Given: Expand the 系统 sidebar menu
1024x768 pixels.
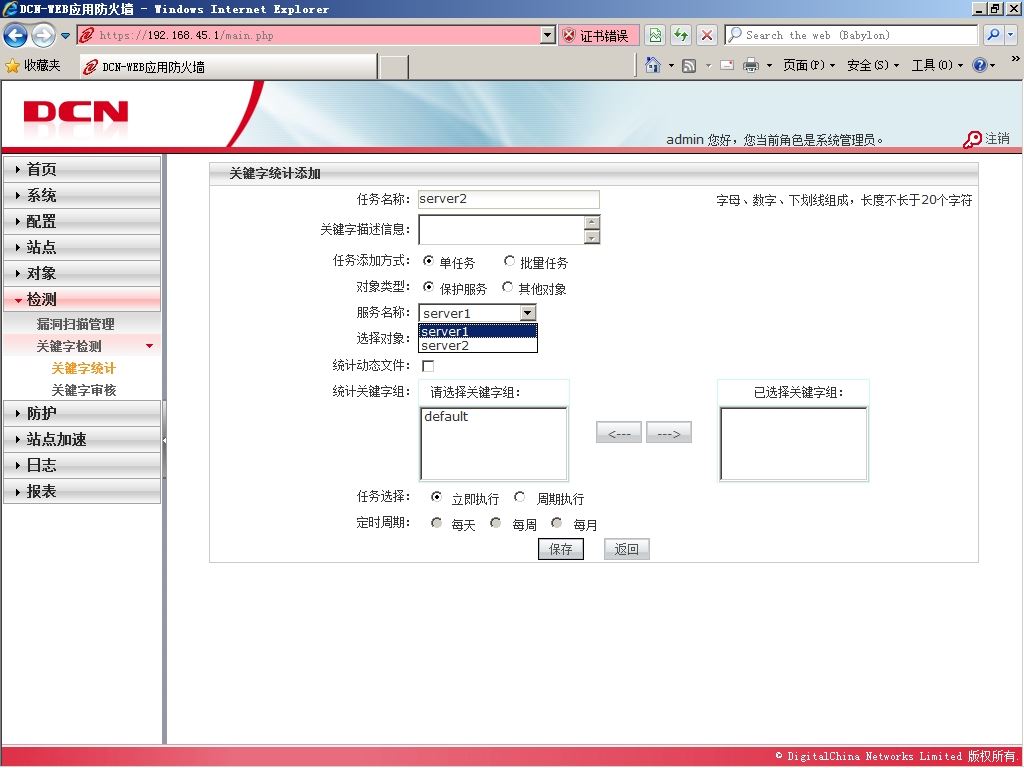Looking at the screenshot, I should [x=82, y=195].
